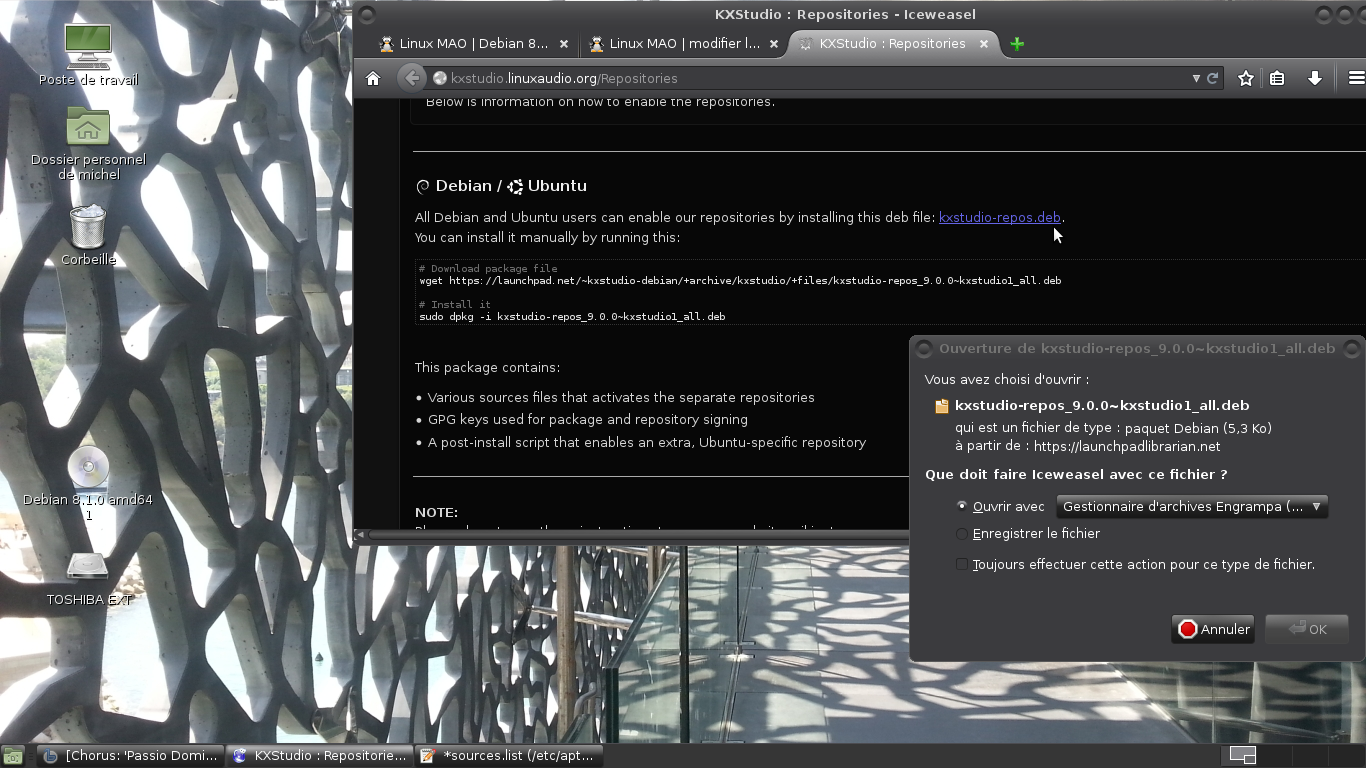Click the window menu button of Iceweasel
Screen dimensions: 1366x768
(366, 14)
